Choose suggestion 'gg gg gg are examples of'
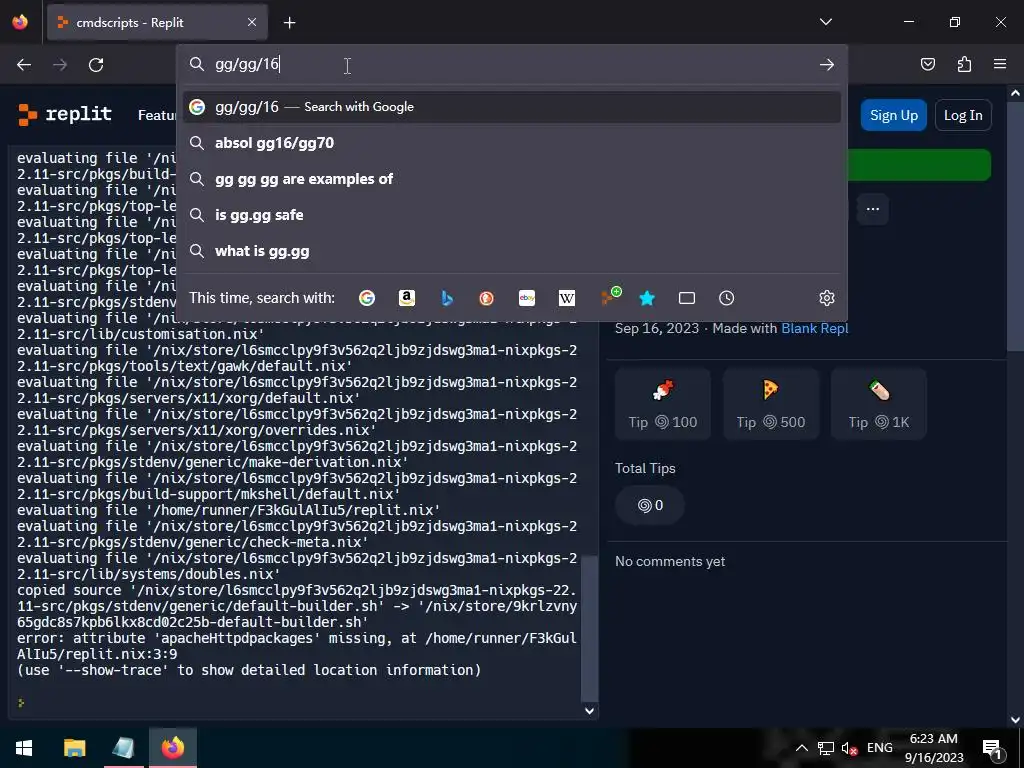This screenshot has width=1024, height=768. [x=512, y=179]
